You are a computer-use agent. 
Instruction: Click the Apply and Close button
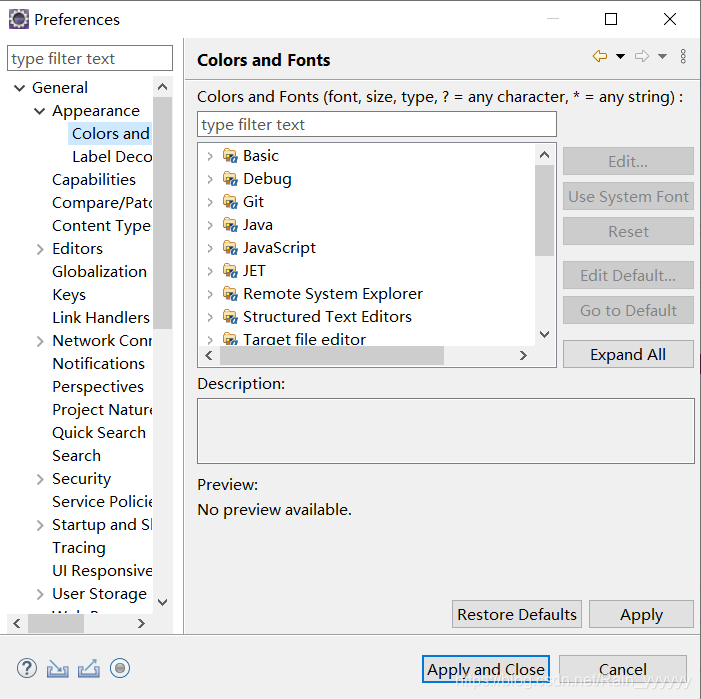coord(486,669)
